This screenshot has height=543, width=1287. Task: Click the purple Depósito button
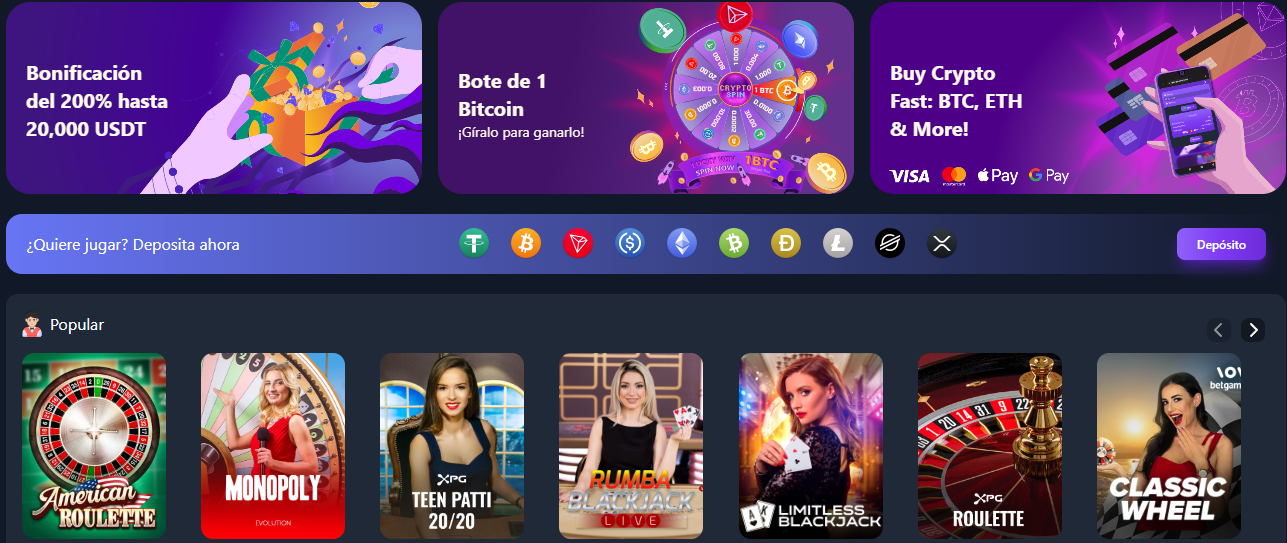[x=1221, y=244]
